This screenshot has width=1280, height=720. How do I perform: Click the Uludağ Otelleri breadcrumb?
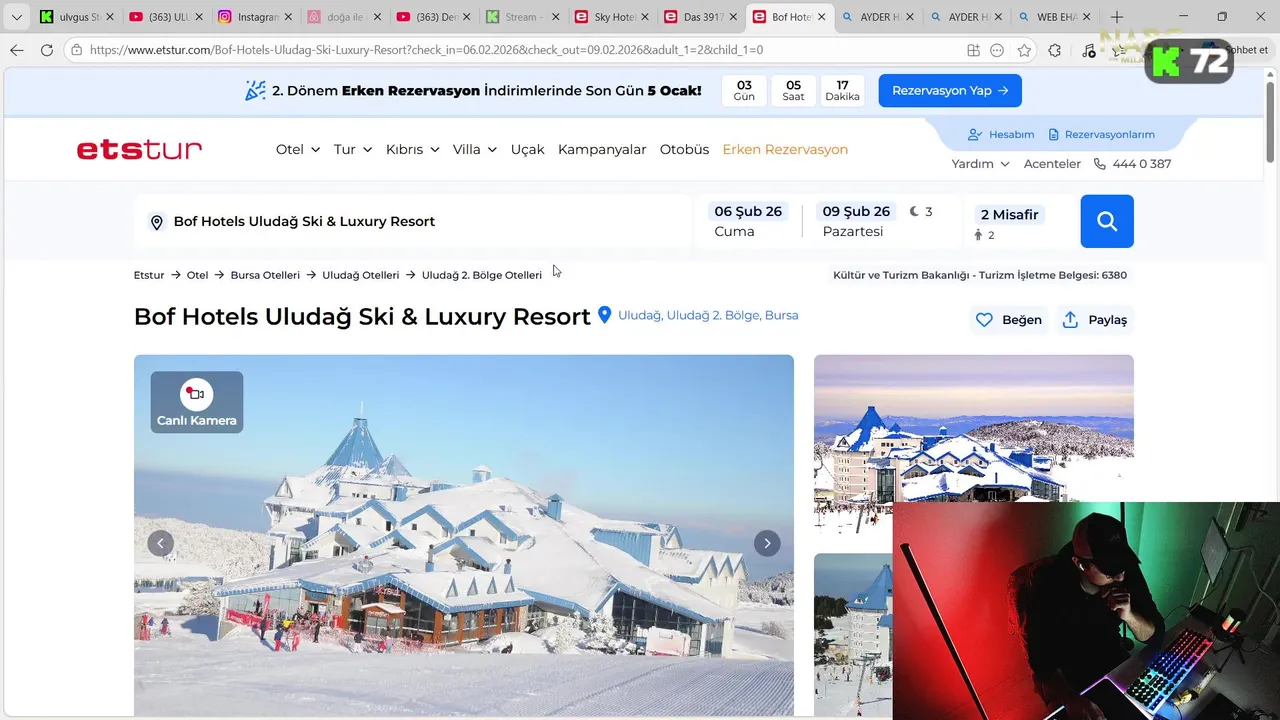click(x=360, y=275)
